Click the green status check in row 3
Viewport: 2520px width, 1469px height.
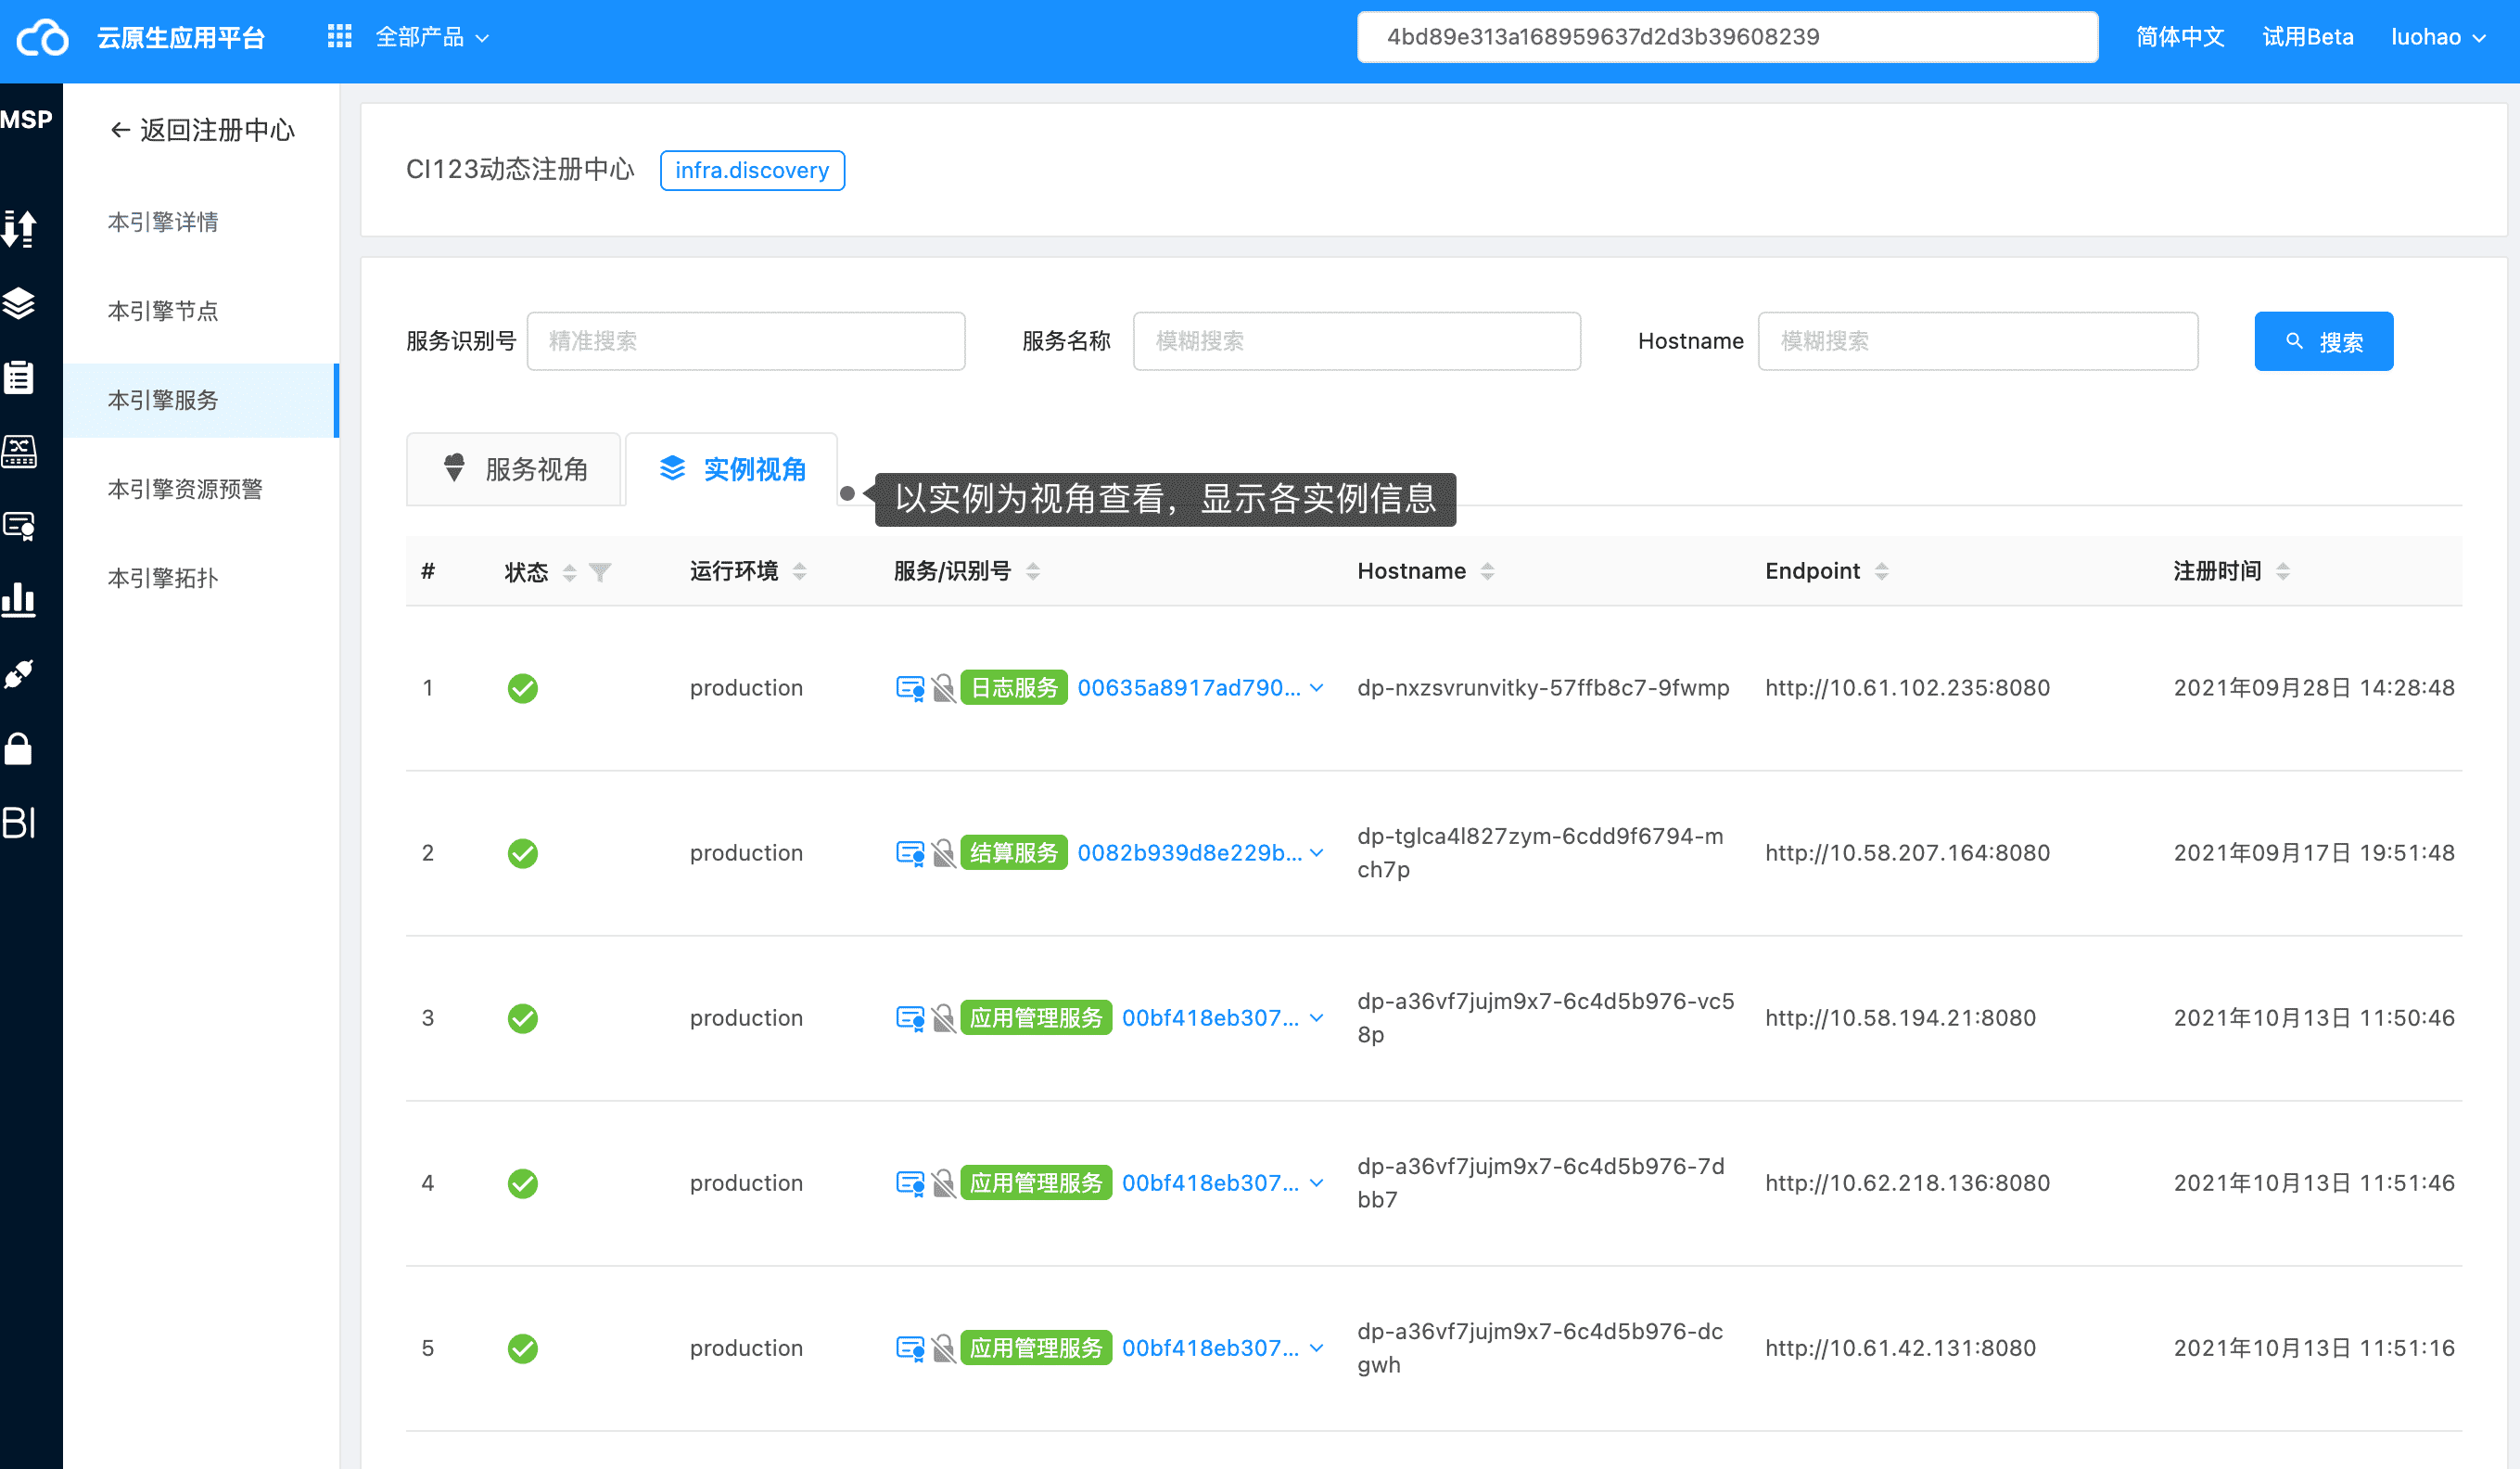(x=523, y=1018)
